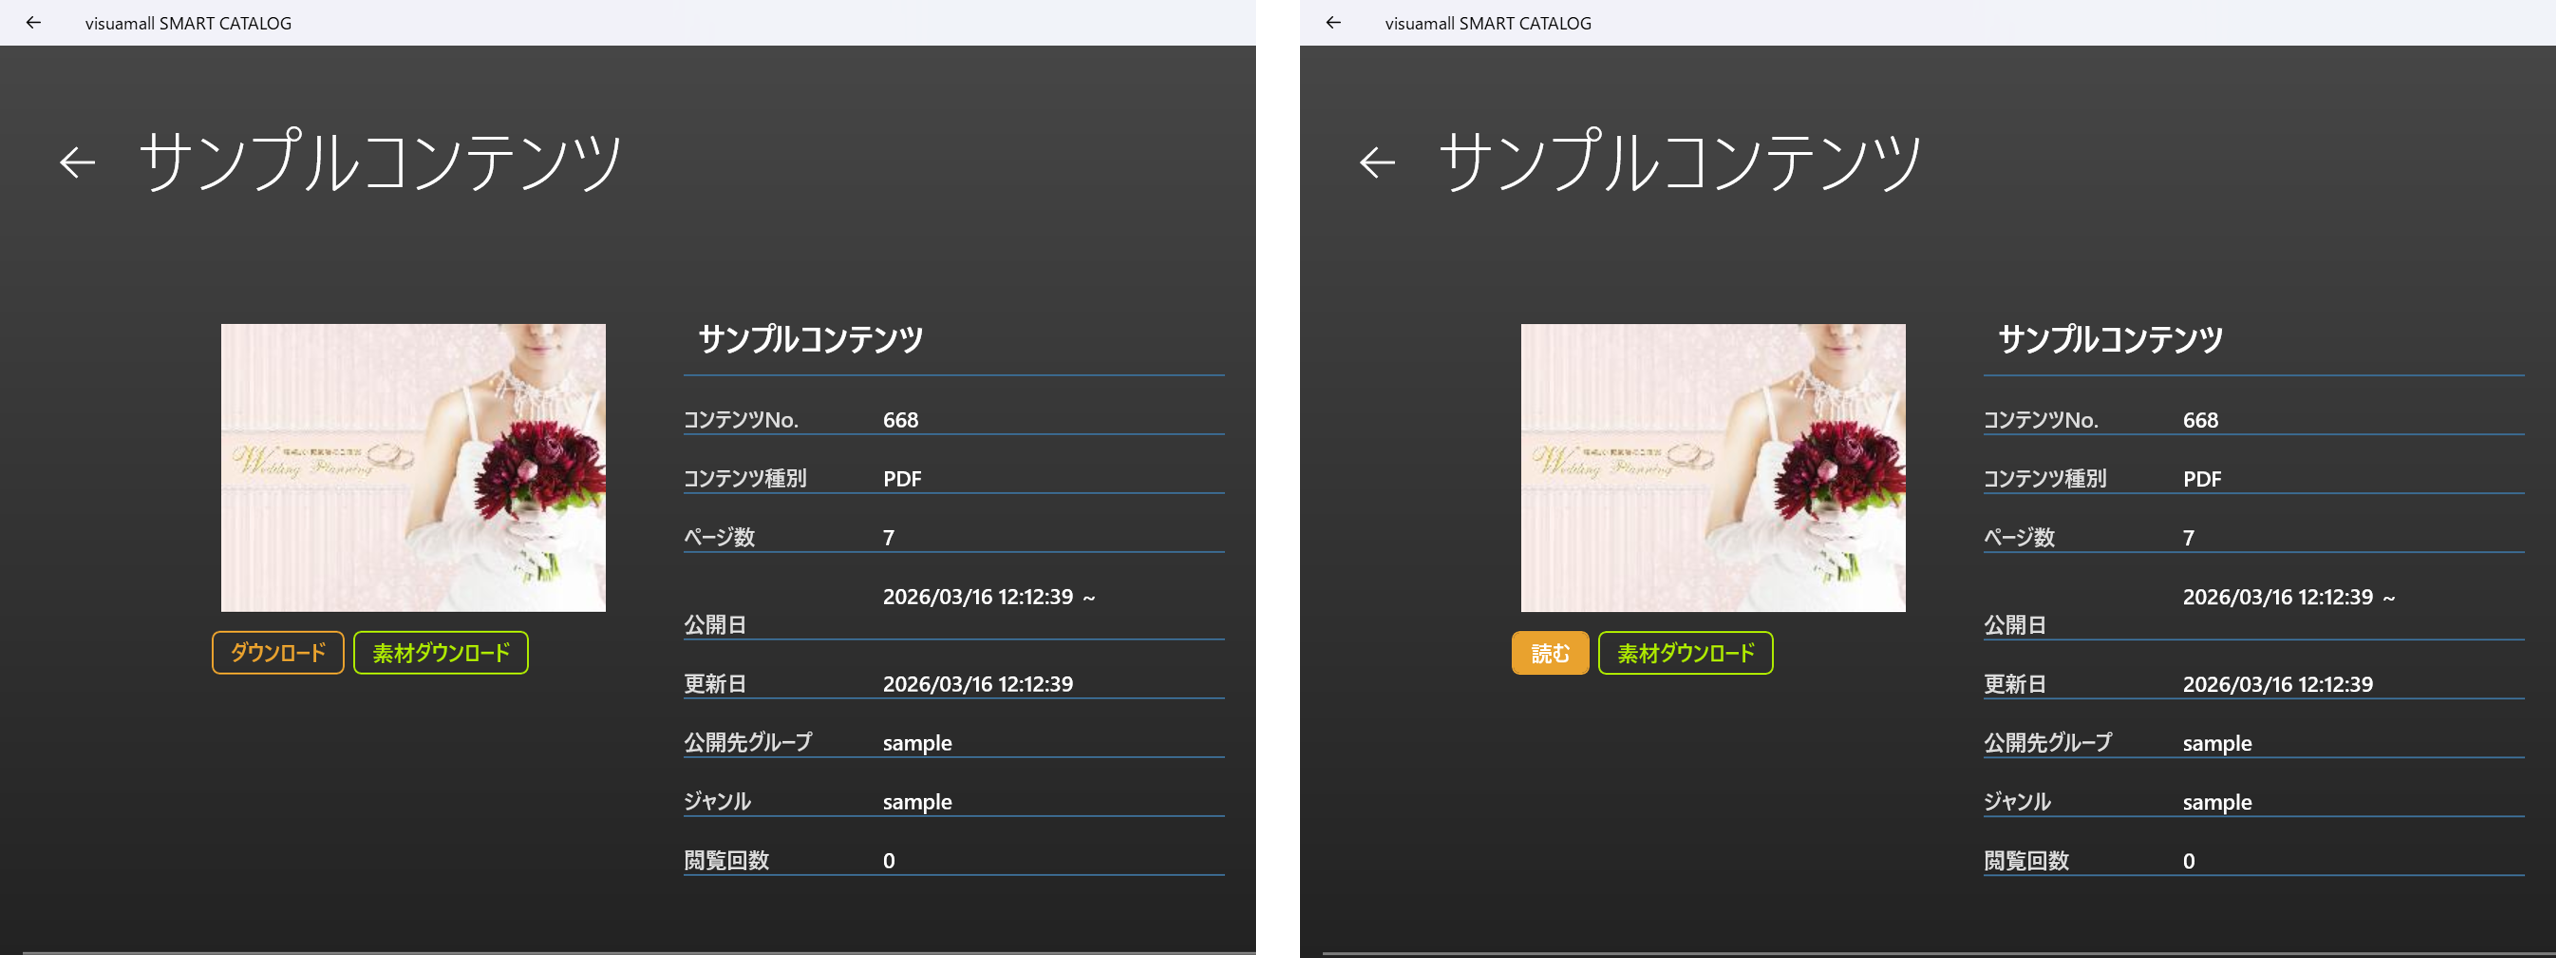Click bottom horizontal scrollbar in right window
The image size is (2556, 958).
click(x=1938, y=953)
